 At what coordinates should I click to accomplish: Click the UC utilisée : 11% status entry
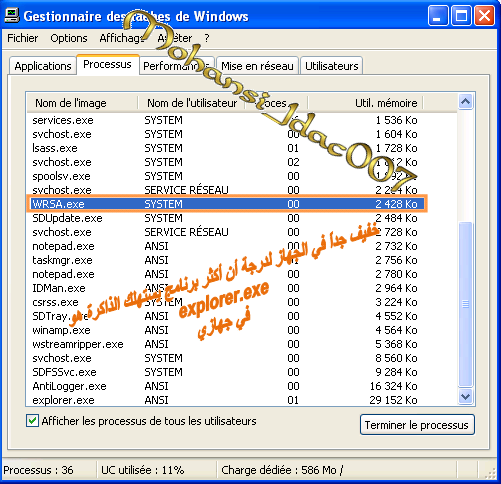point(143,470)
